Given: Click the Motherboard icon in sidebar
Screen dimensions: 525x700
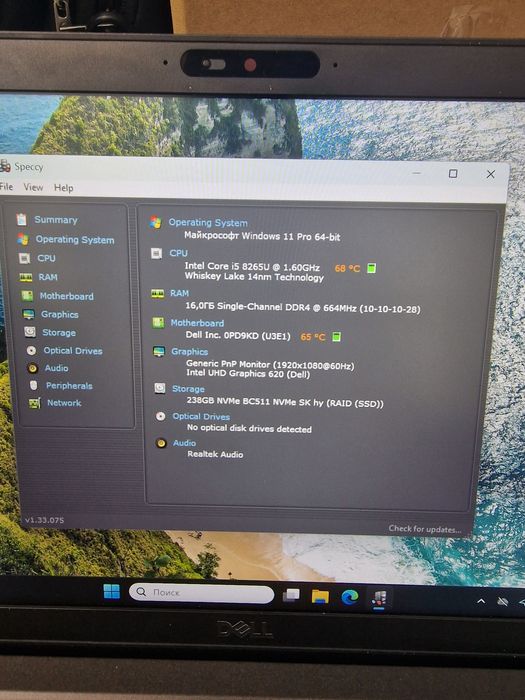Looking at the screenshot, I should click(x=27, y=296).
